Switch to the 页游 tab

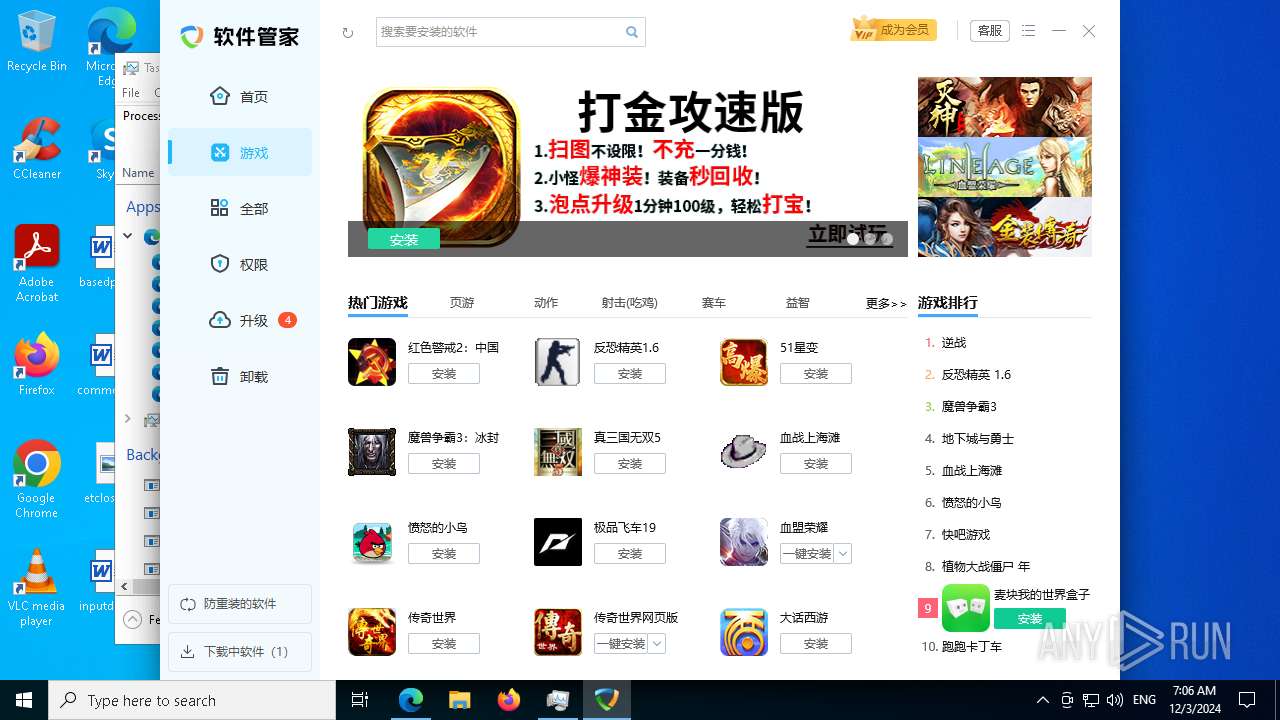(x=462, y=303)
